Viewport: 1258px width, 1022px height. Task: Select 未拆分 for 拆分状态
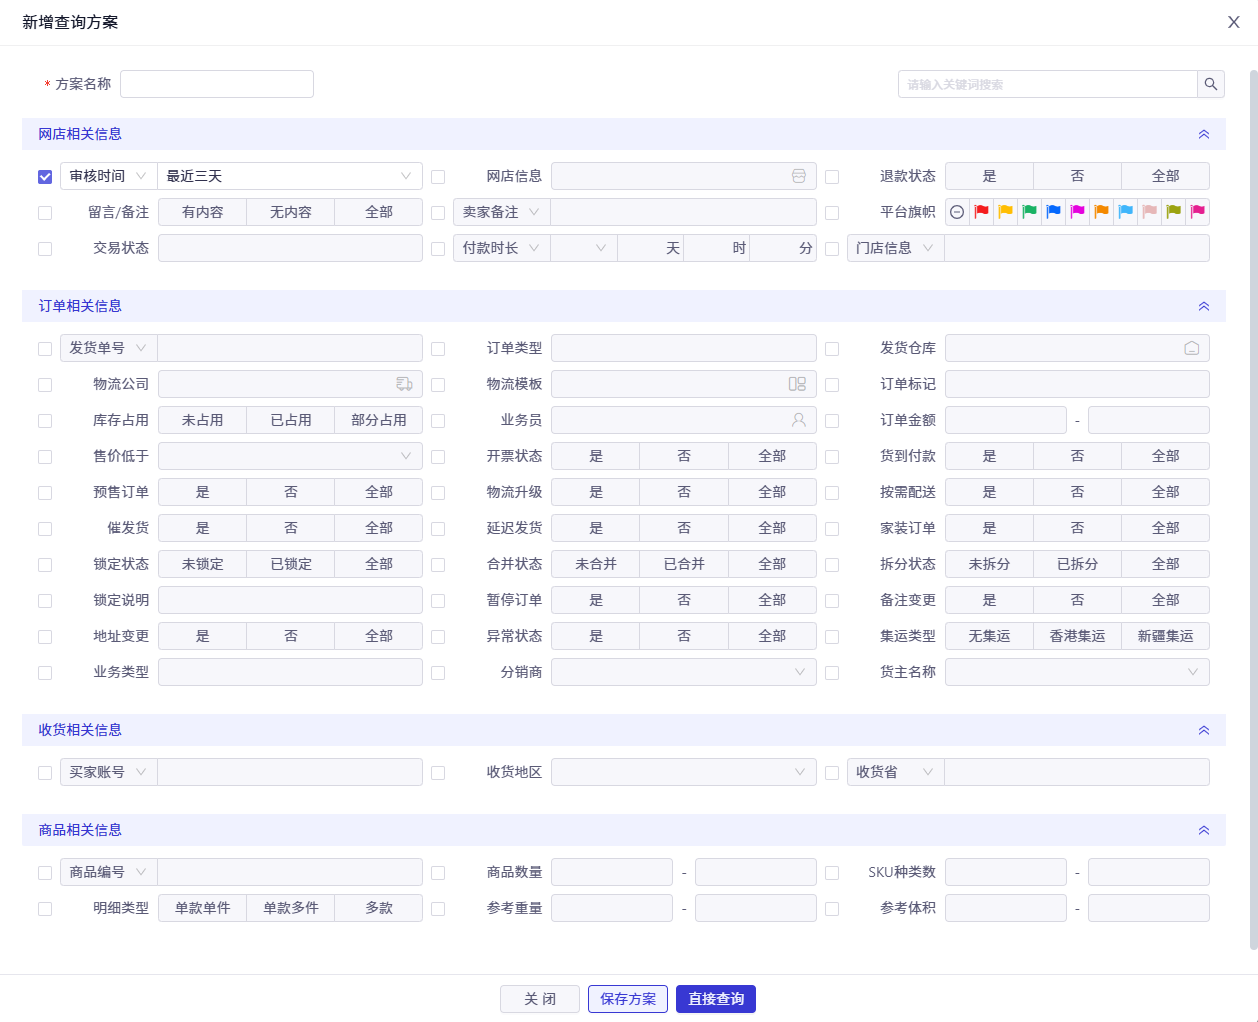(x=989, y=564)
